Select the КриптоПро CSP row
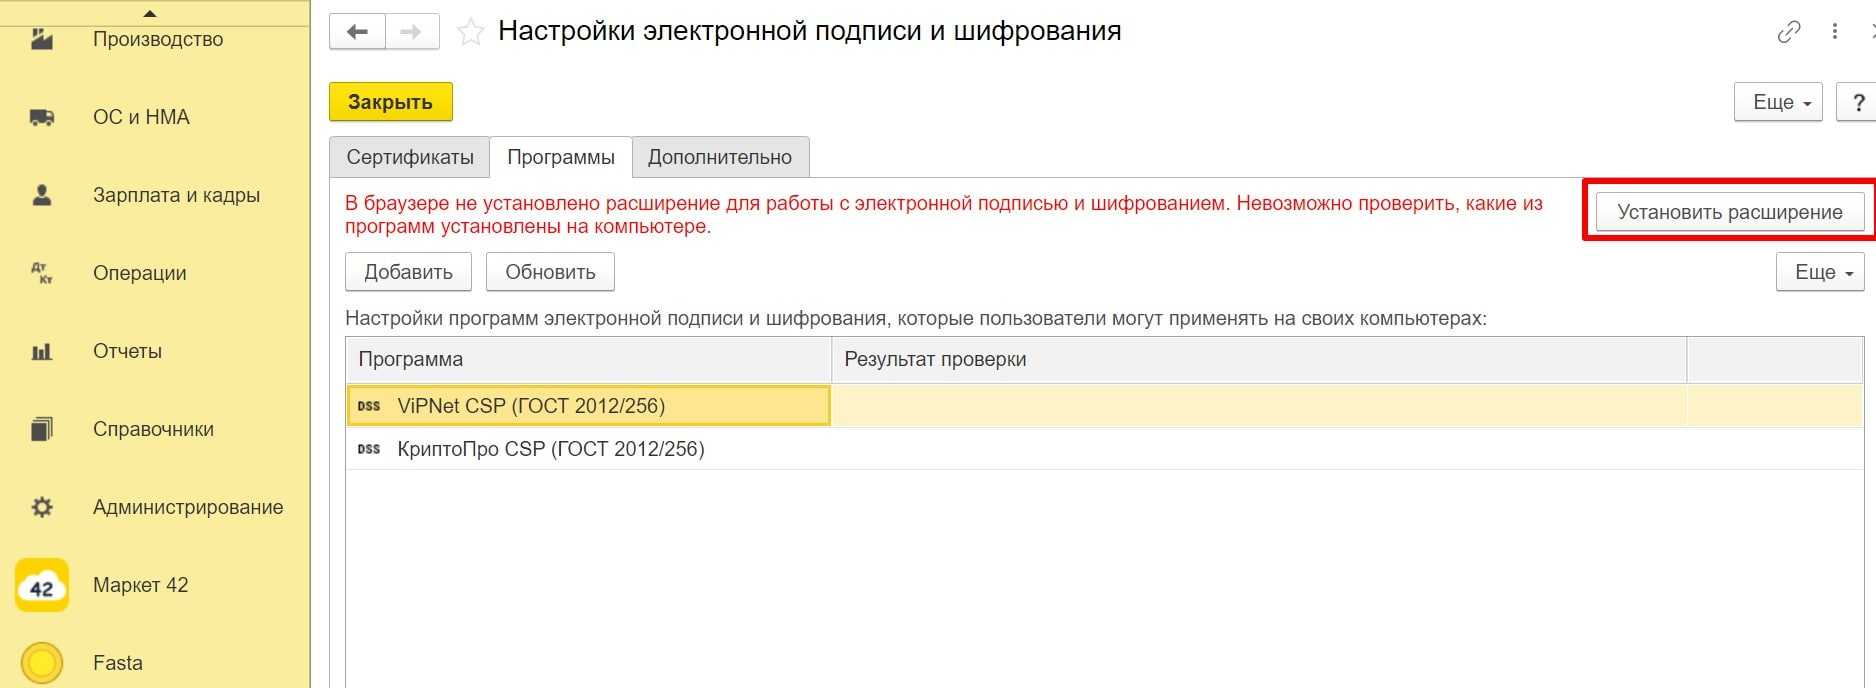The height and width of the screenshot is (688, 1876). pos(551,449)
